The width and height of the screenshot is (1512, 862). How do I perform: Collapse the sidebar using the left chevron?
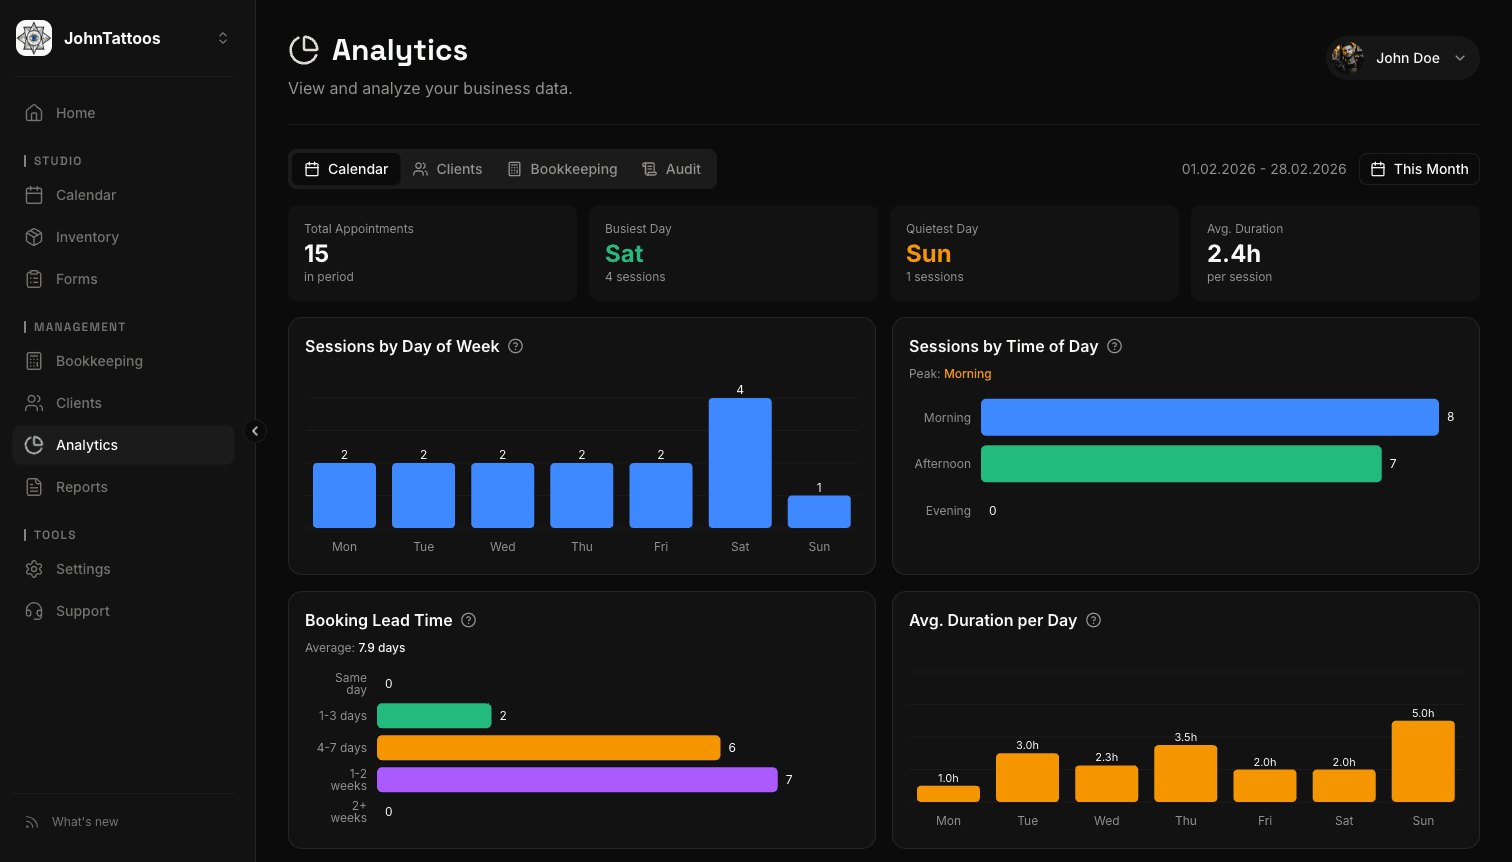point(255,431)
